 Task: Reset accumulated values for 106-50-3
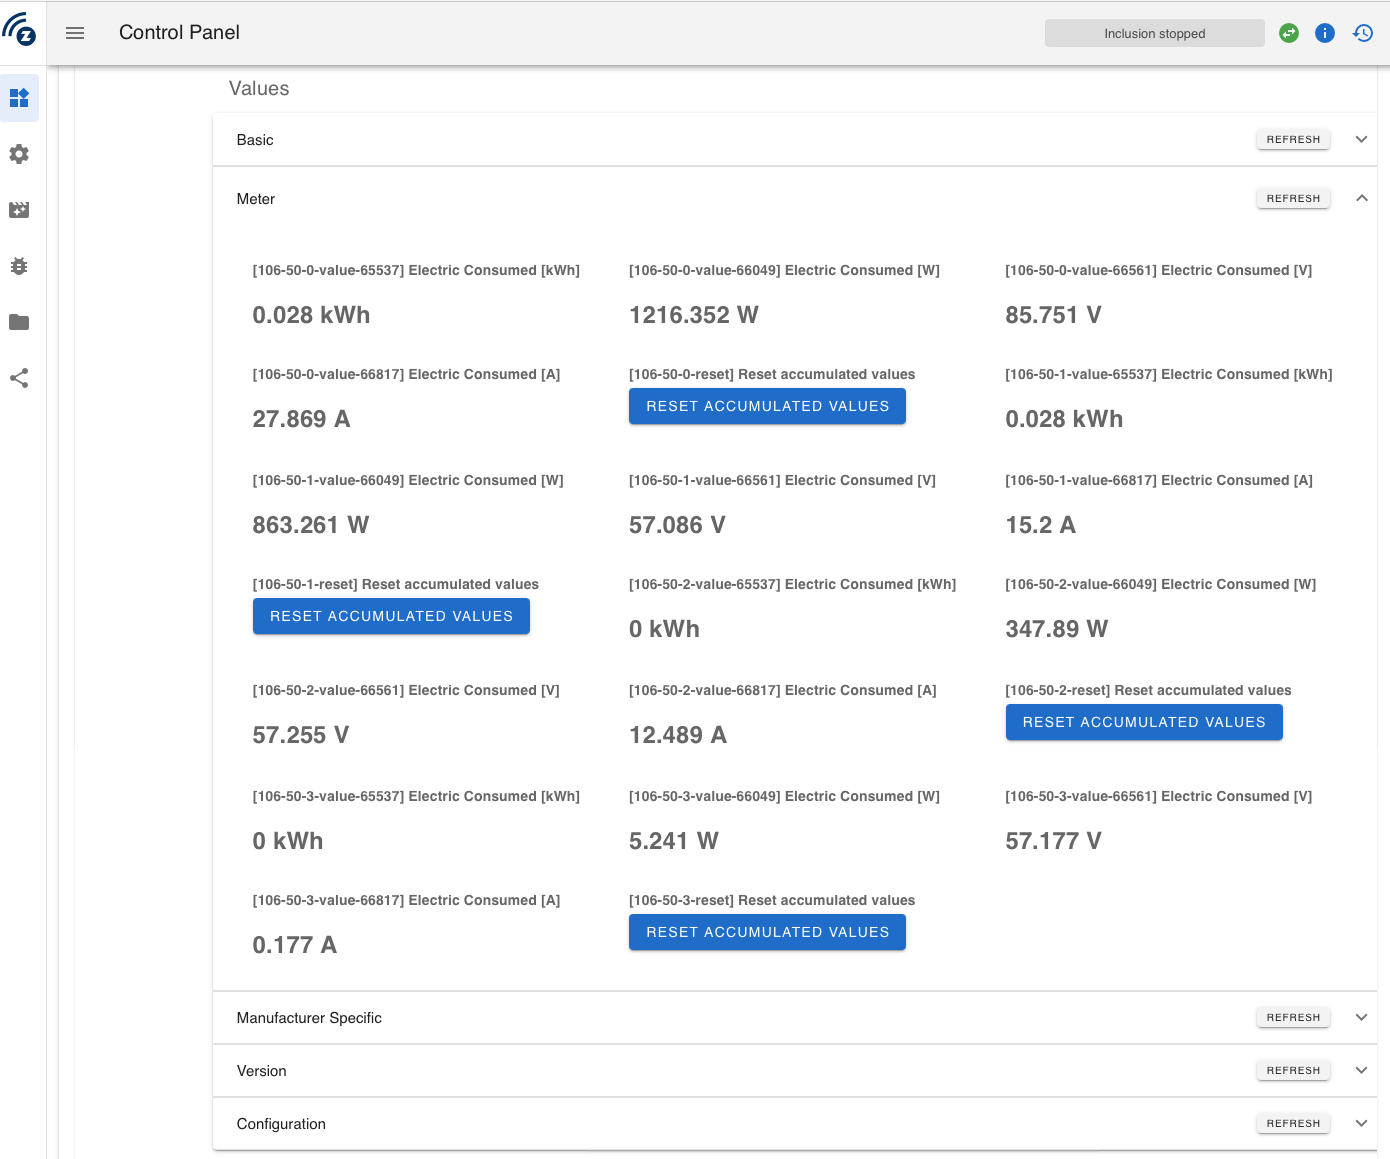767,932
